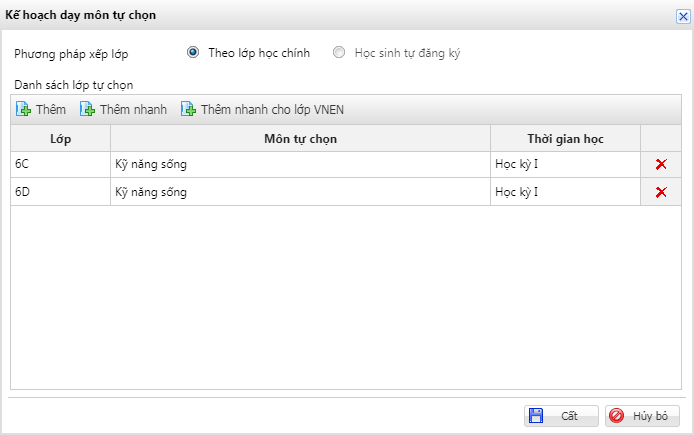The height and width of the screenshot is (435, 694).
Task: Click the Lớp column header
Action: point(60,138)
